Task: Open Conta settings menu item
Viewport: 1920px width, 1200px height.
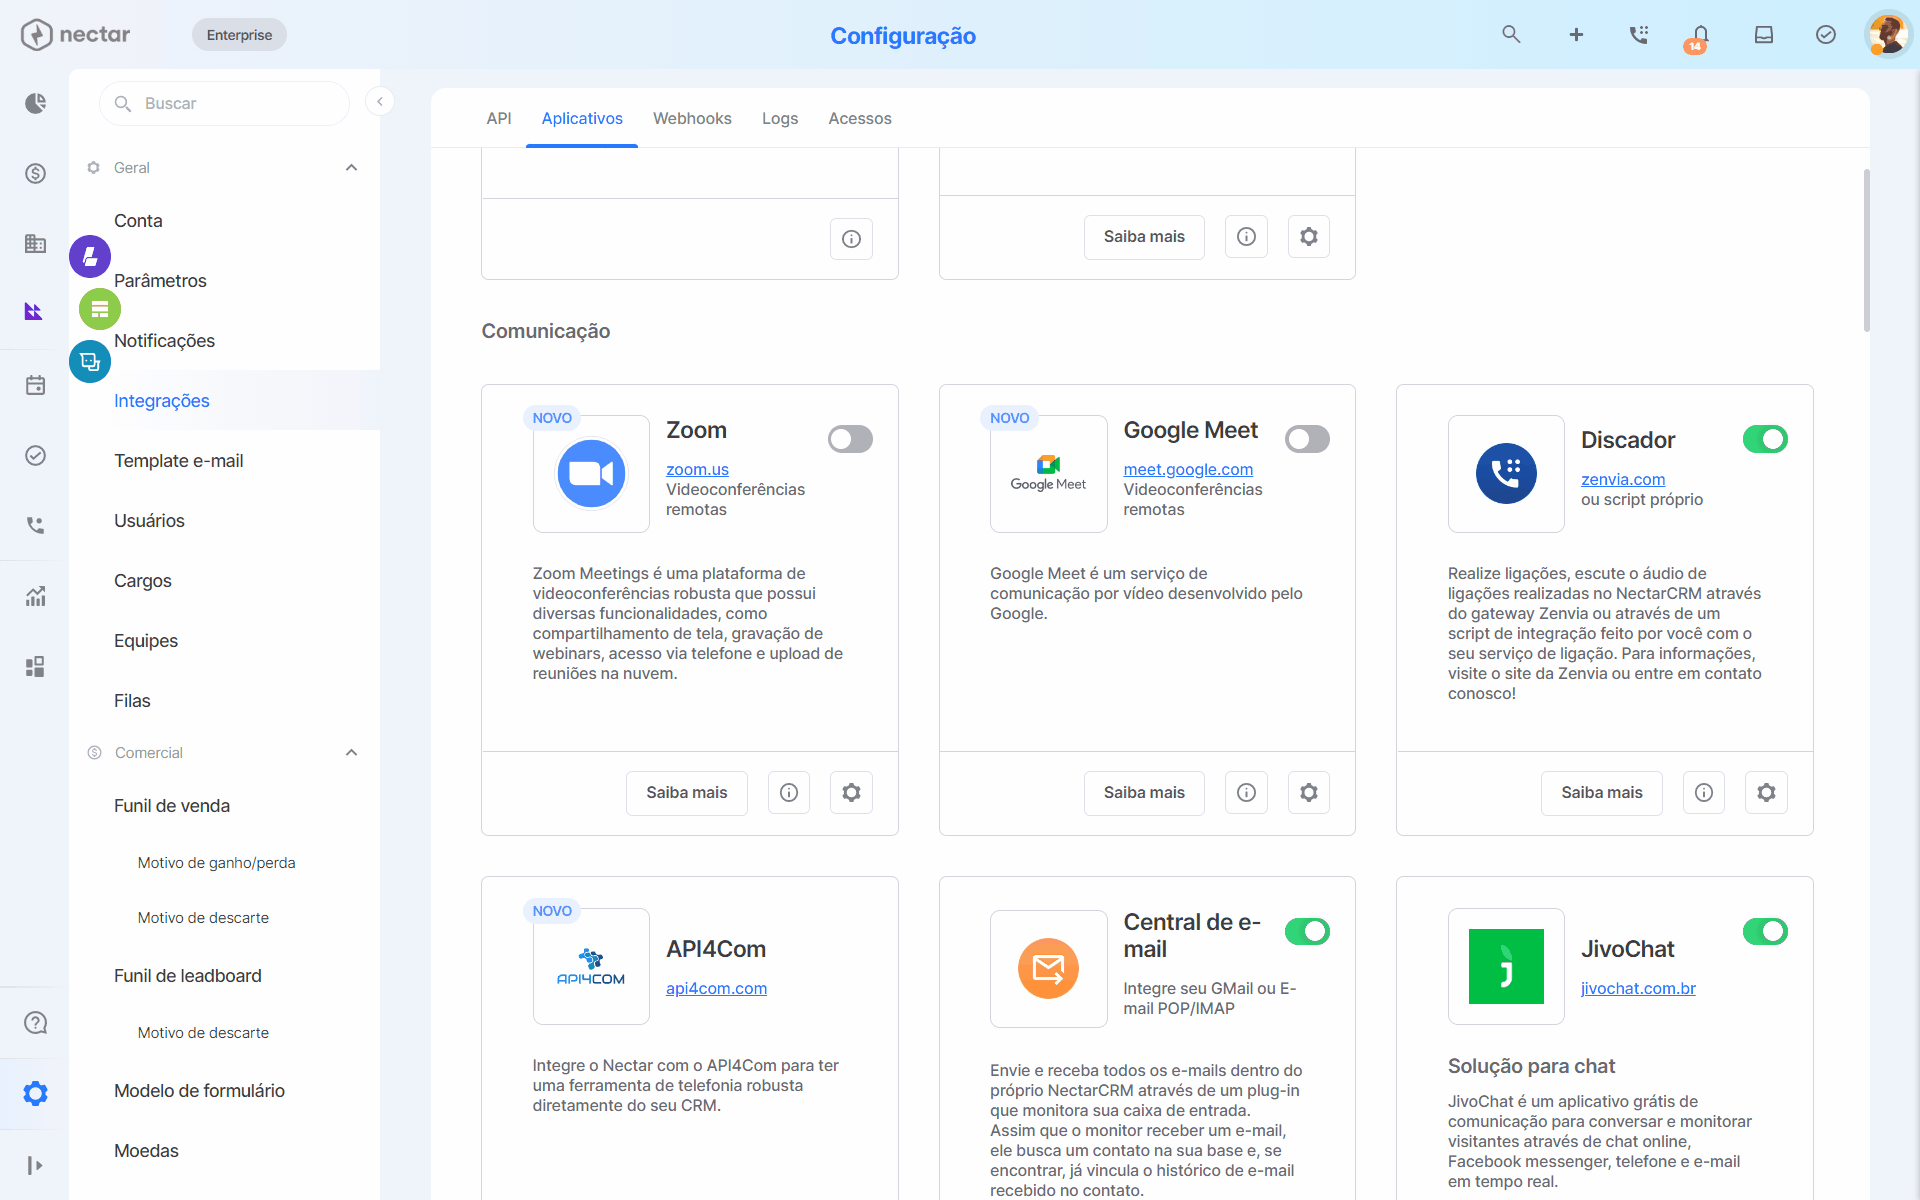Action: pos(138,220)
